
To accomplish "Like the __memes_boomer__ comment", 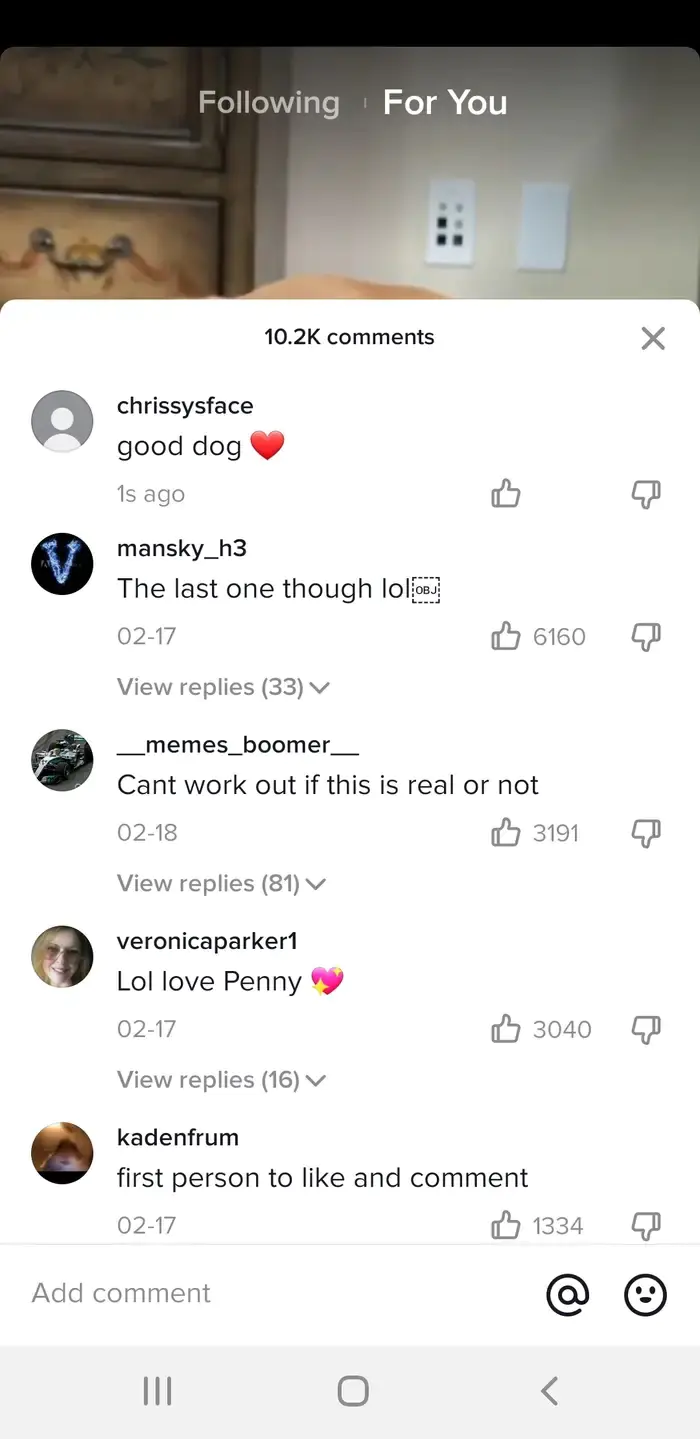I will 506,832.
